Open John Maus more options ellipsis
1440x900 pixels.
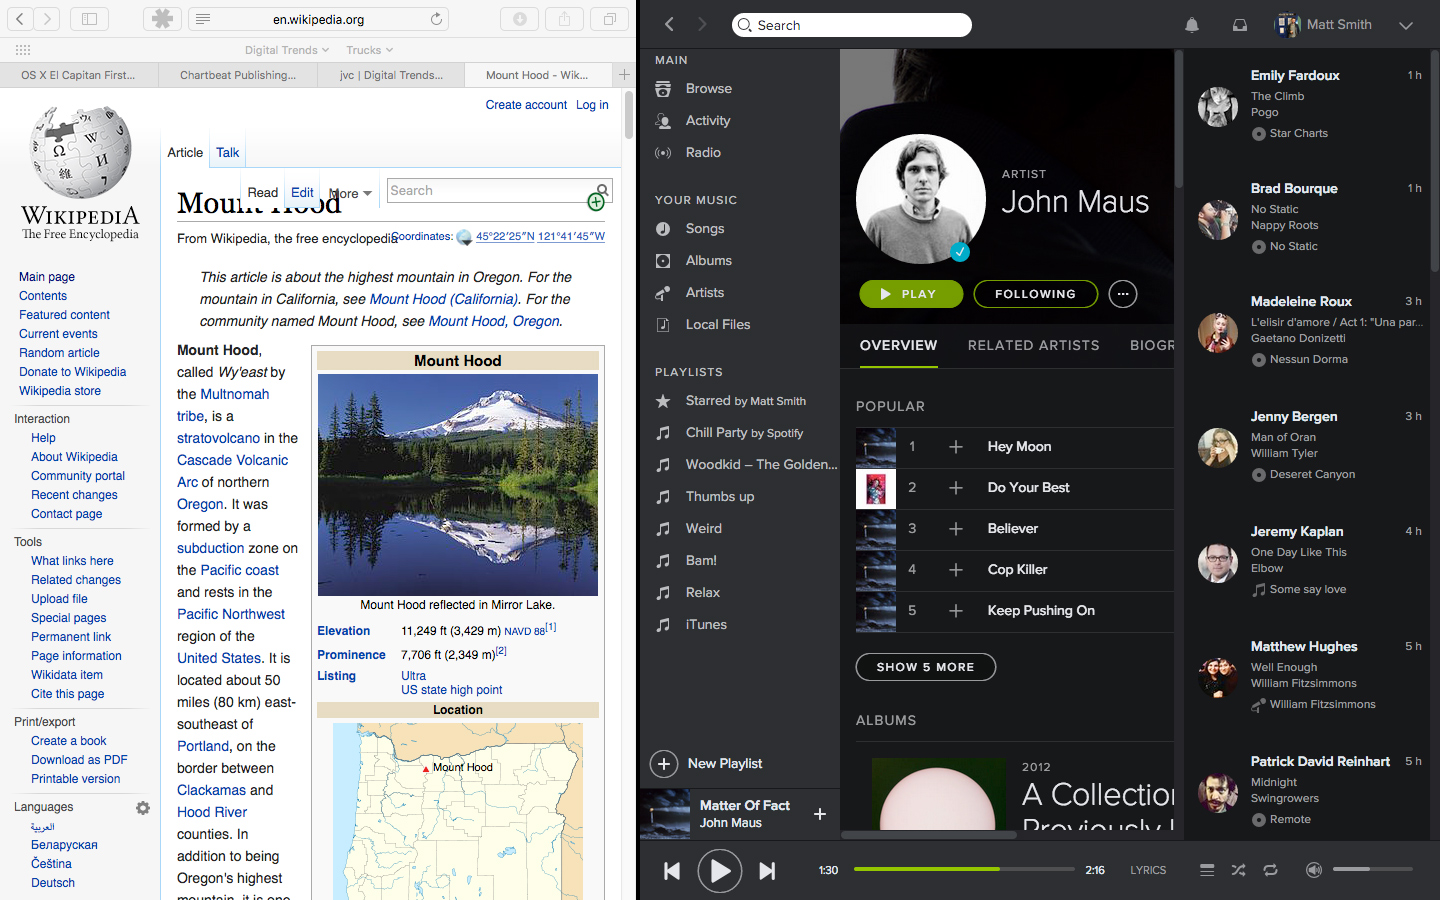pos(1123,294)
